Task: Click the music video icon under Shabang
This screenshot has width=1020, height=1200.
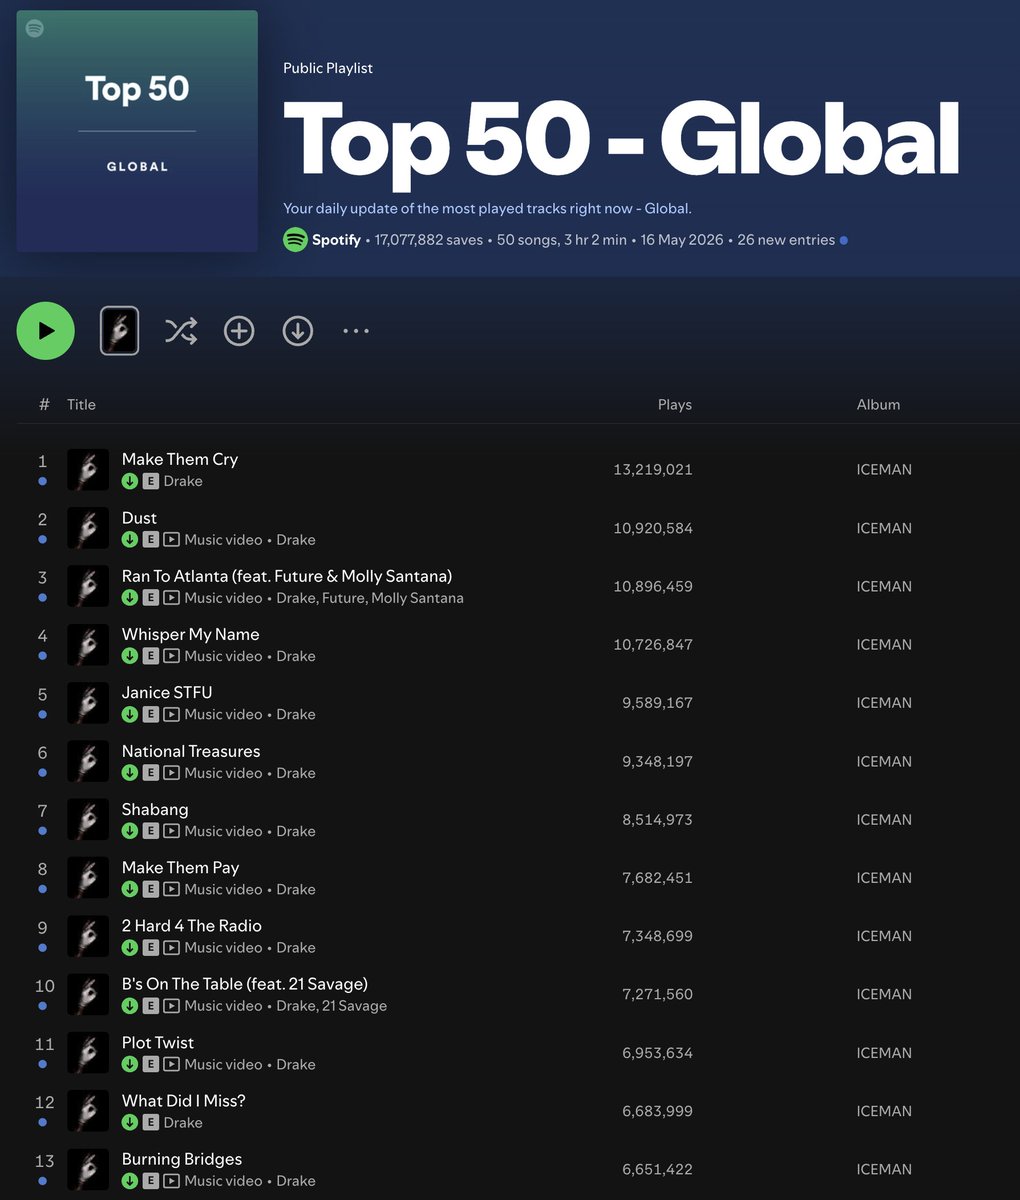Action: 172,831
